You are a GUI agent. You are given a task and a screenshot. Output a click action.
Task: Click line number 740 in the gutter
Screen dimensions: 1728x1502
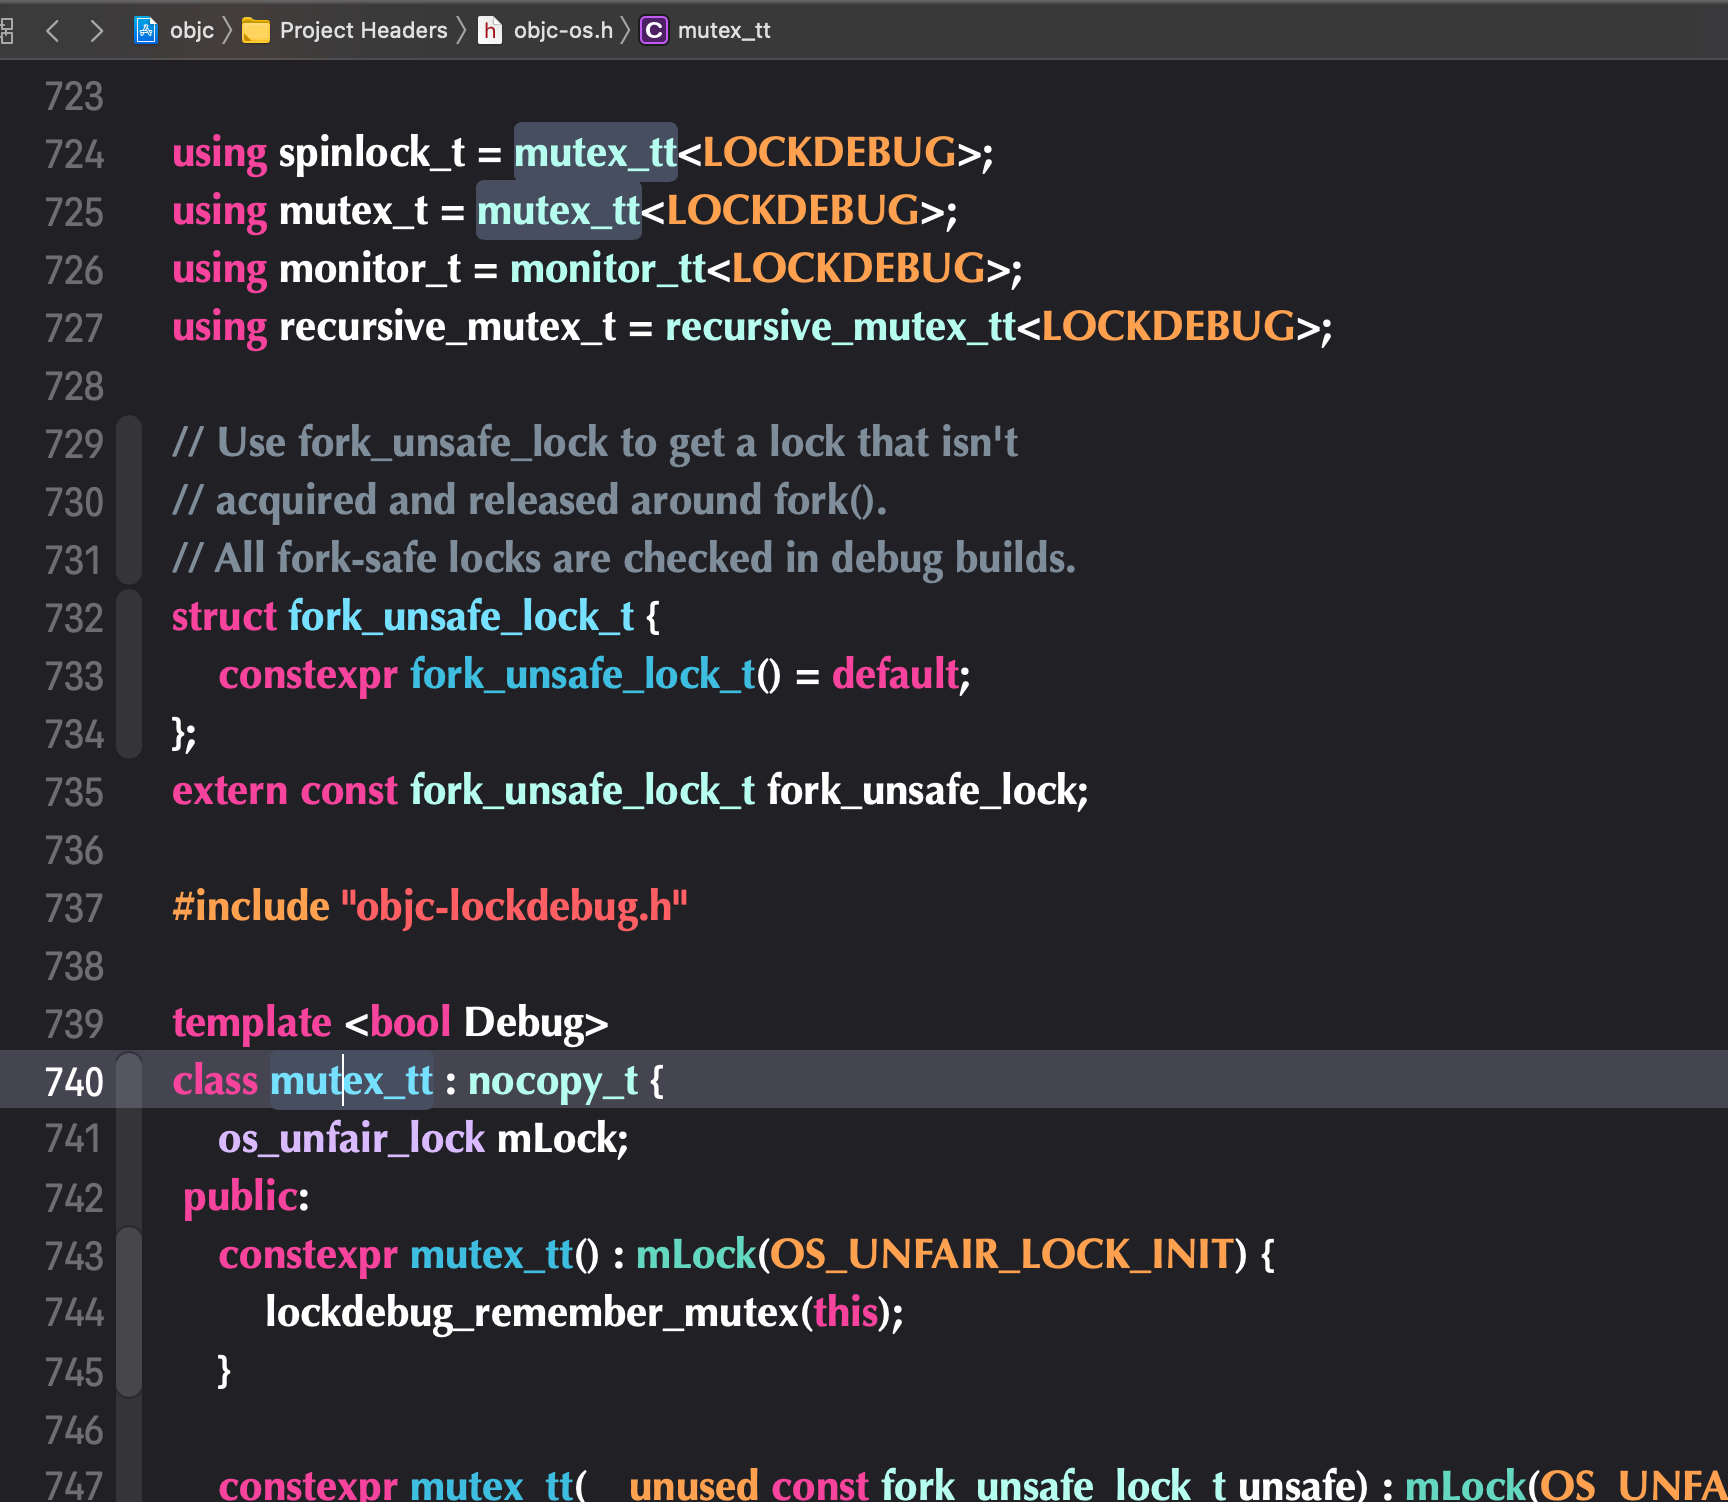click(74, 1082)
